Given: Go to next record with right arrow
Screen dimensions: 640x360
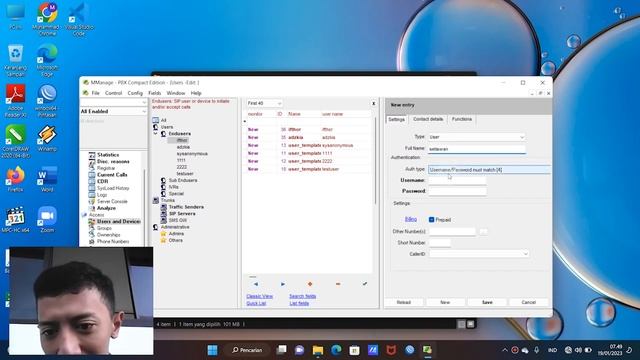Looking at the screenshot, I should [x=283, y=284].
